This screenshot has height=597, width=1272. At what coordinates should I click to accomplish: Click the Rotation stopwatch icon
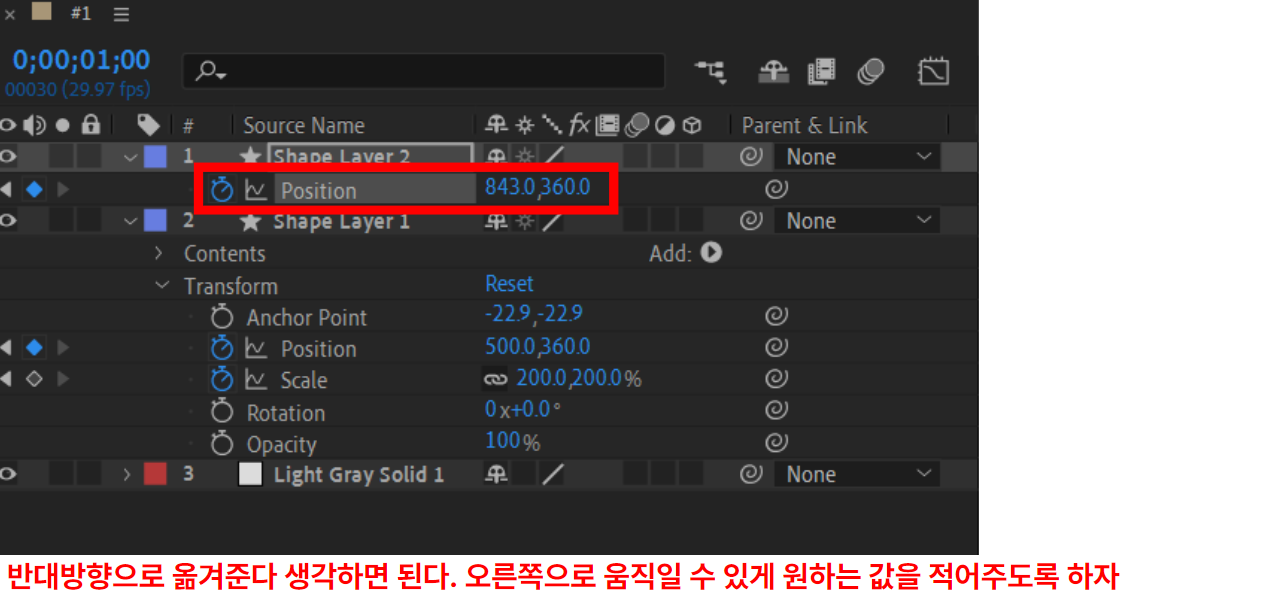pos(222,412)
